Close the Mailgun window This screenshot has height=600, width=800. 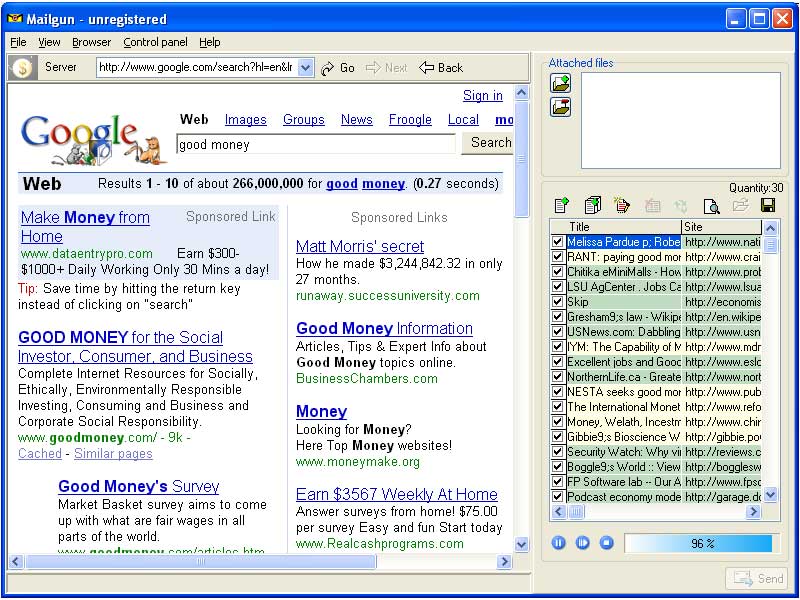[781, 19]
